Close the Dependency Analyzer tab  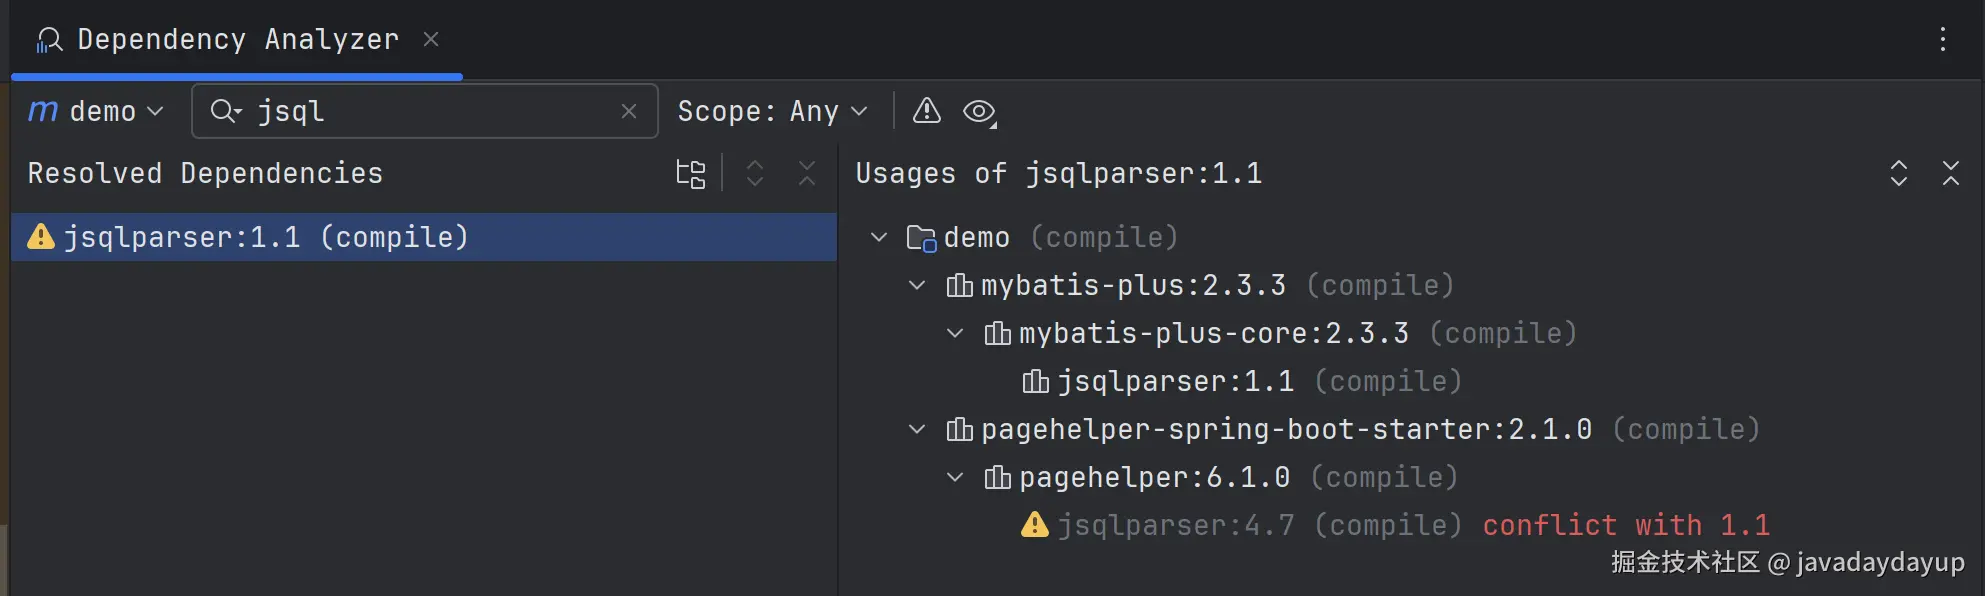pyautogui.click(x=431, y=39)
